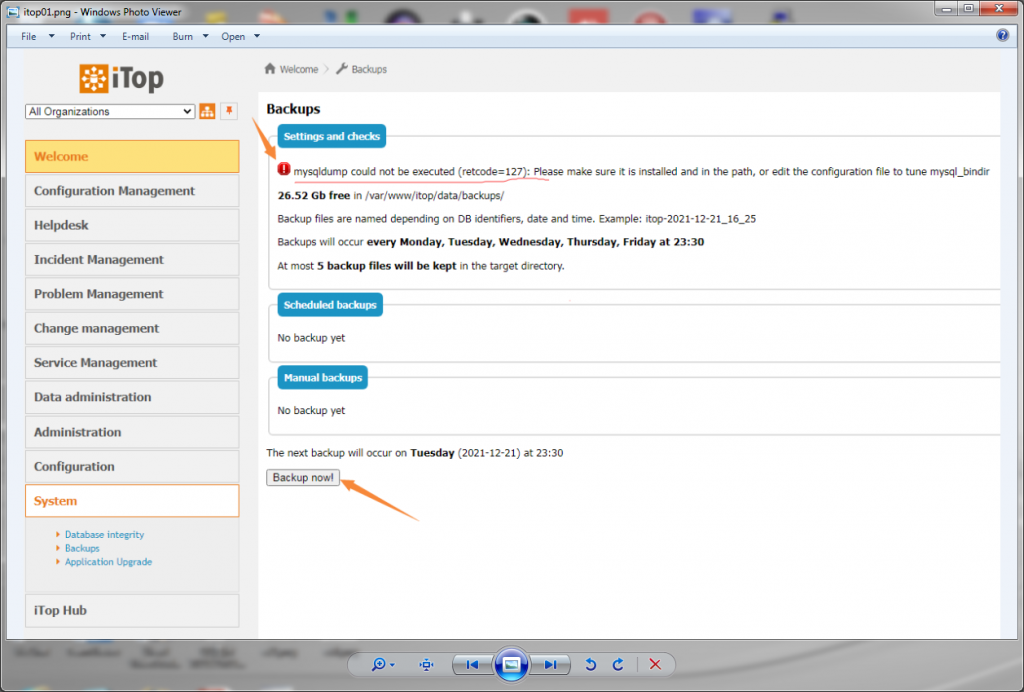Click the Scheduled backups header
The image size is (1024, 692).
(330, 305)
